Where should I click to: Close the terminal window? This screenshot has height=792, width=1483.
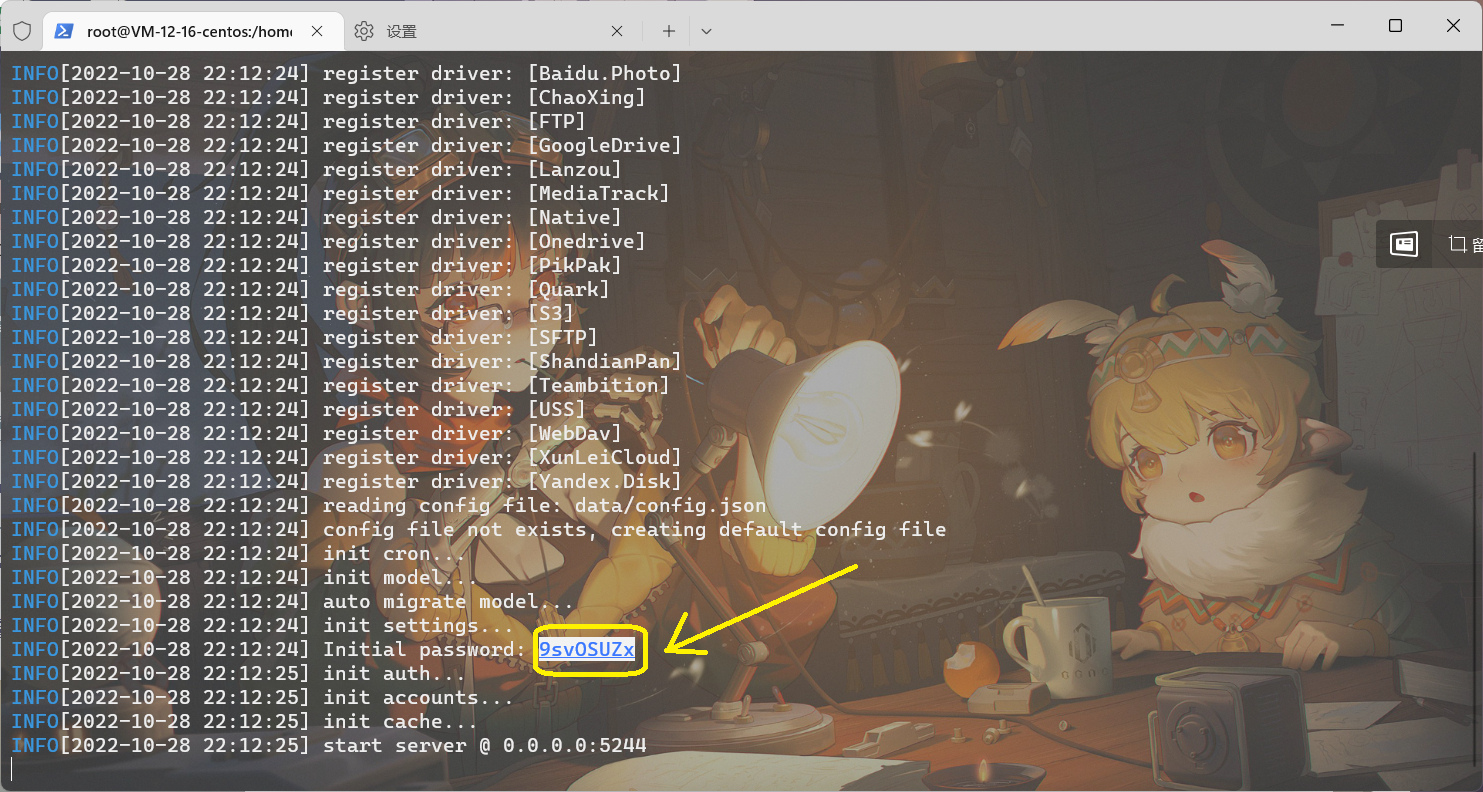pos(1453,25)
